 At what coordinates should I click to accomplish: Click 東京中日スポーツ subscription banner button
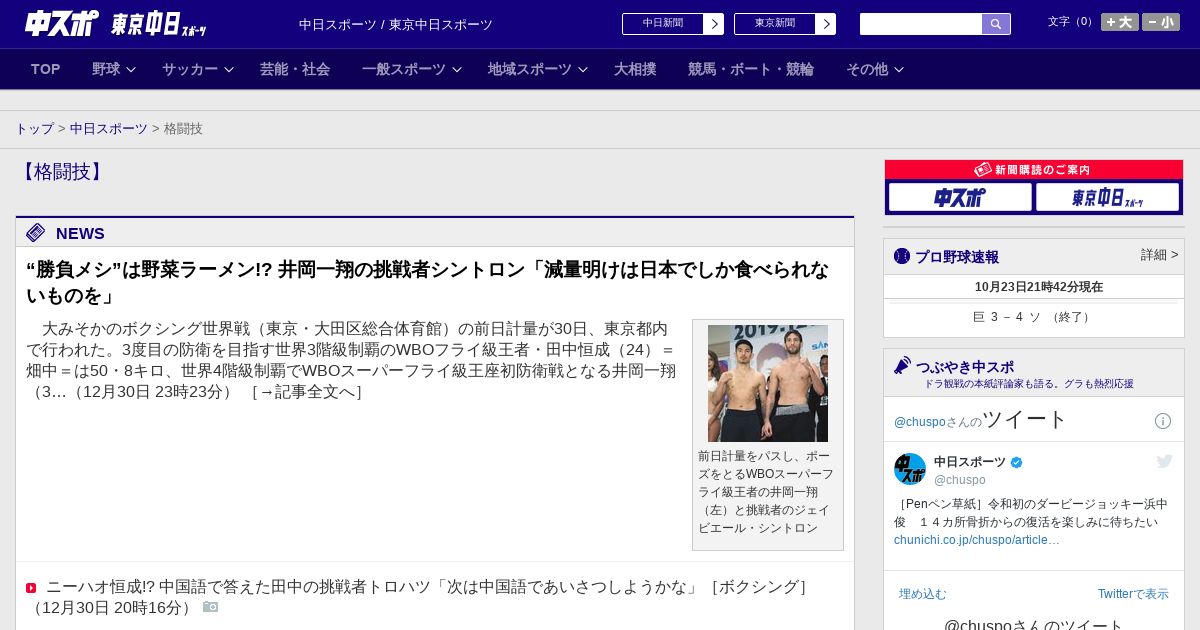click(x=1107, y=197)
